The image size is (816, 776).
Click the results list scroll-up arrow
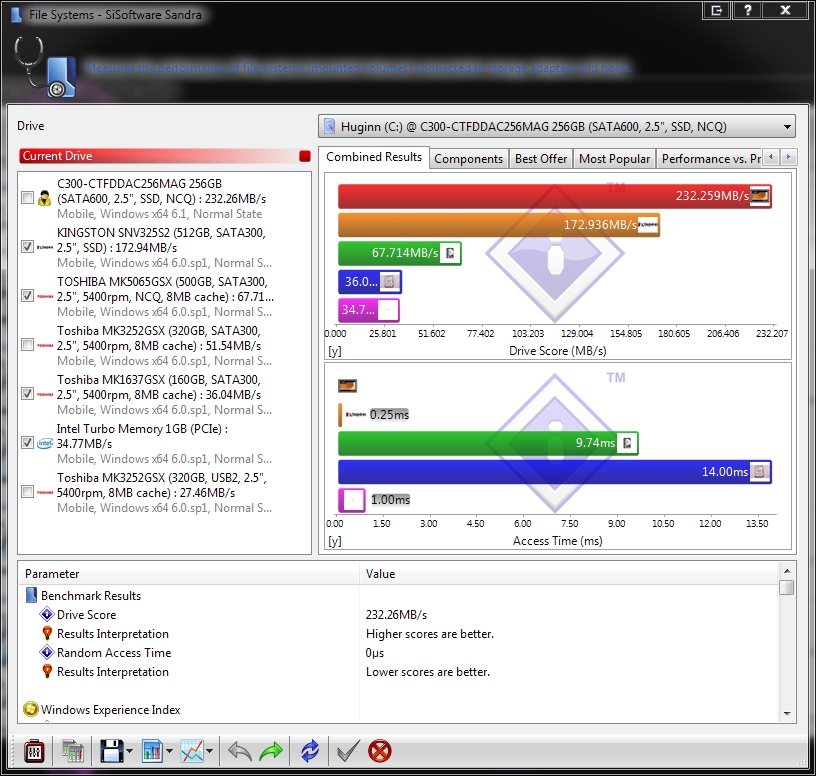point(787,570)
